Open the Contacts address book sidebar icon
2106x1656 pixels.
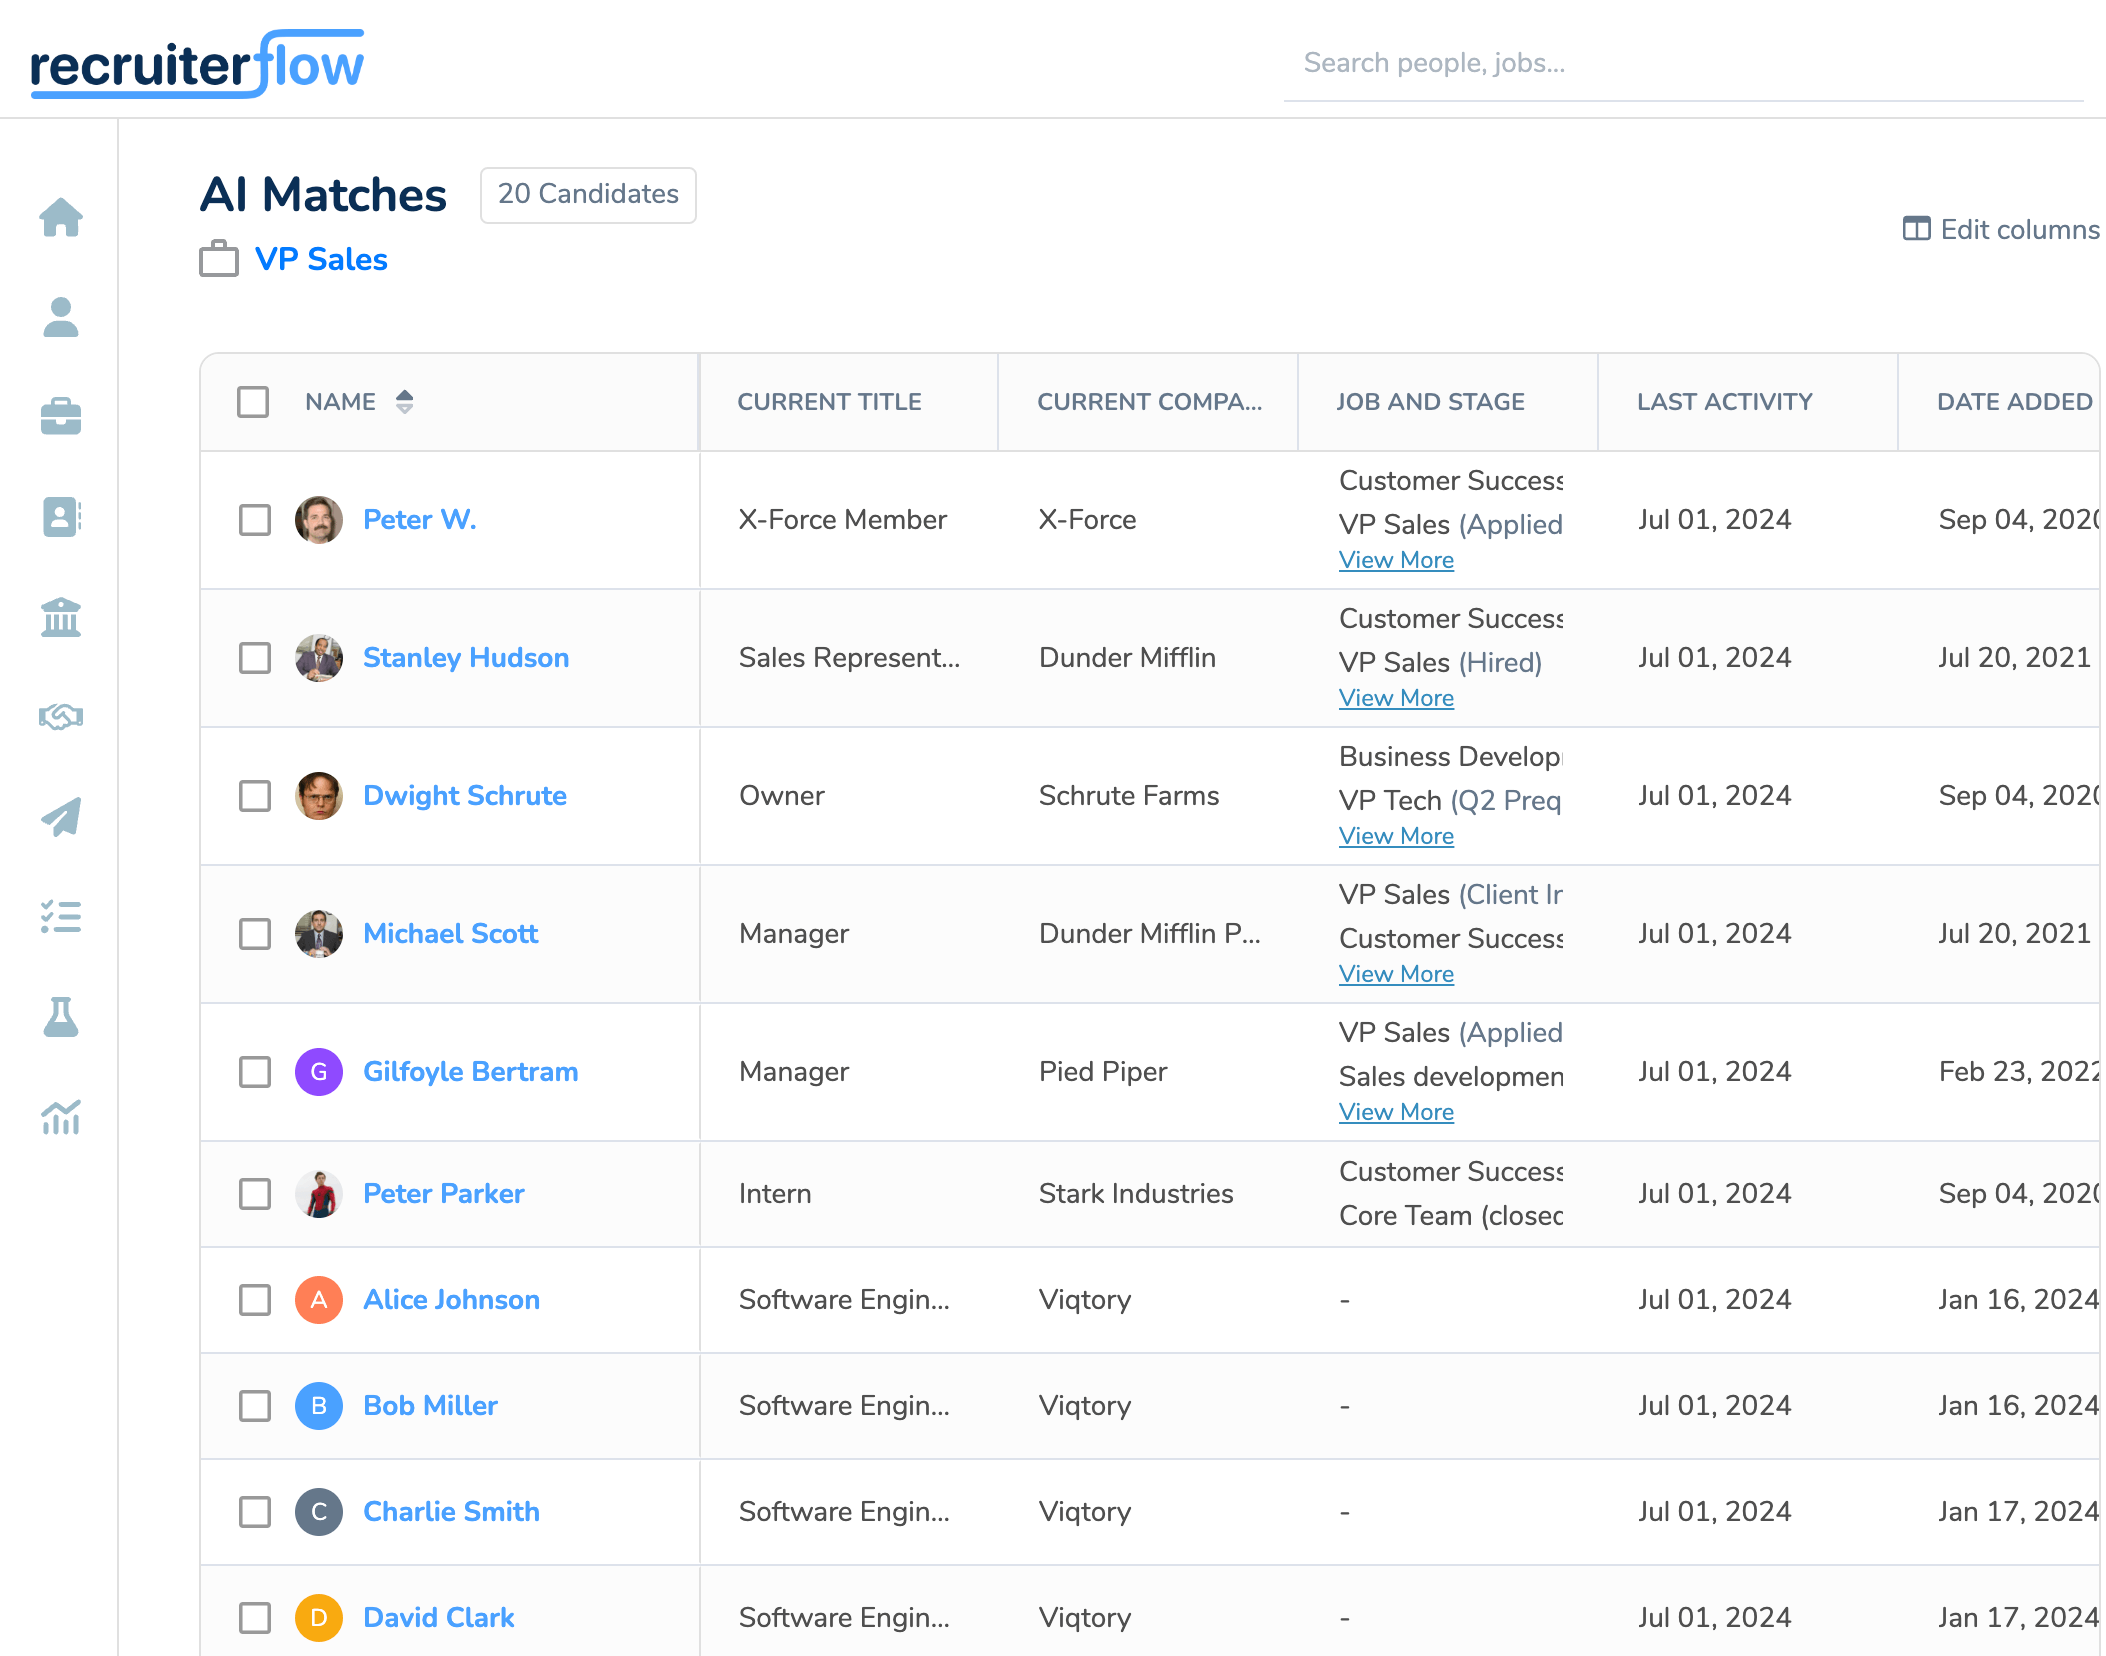pos(61,517)
